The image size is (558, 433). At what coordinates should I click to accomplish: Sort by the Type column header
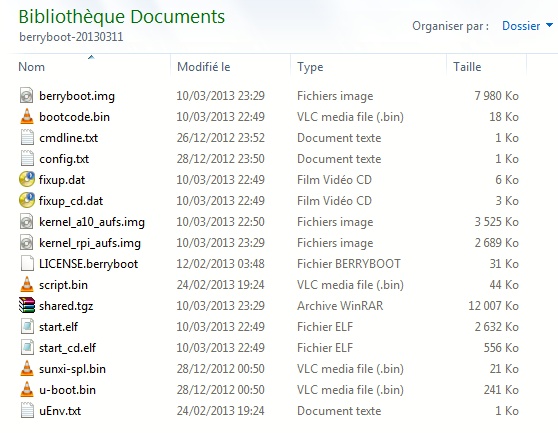pos(310,67)
